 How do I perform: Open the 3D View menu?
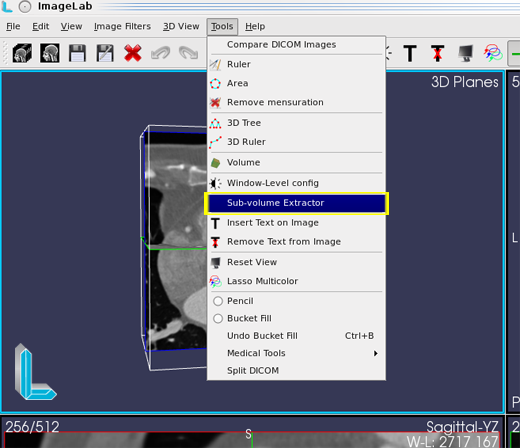pyautogui.click(x=181, y=26)
